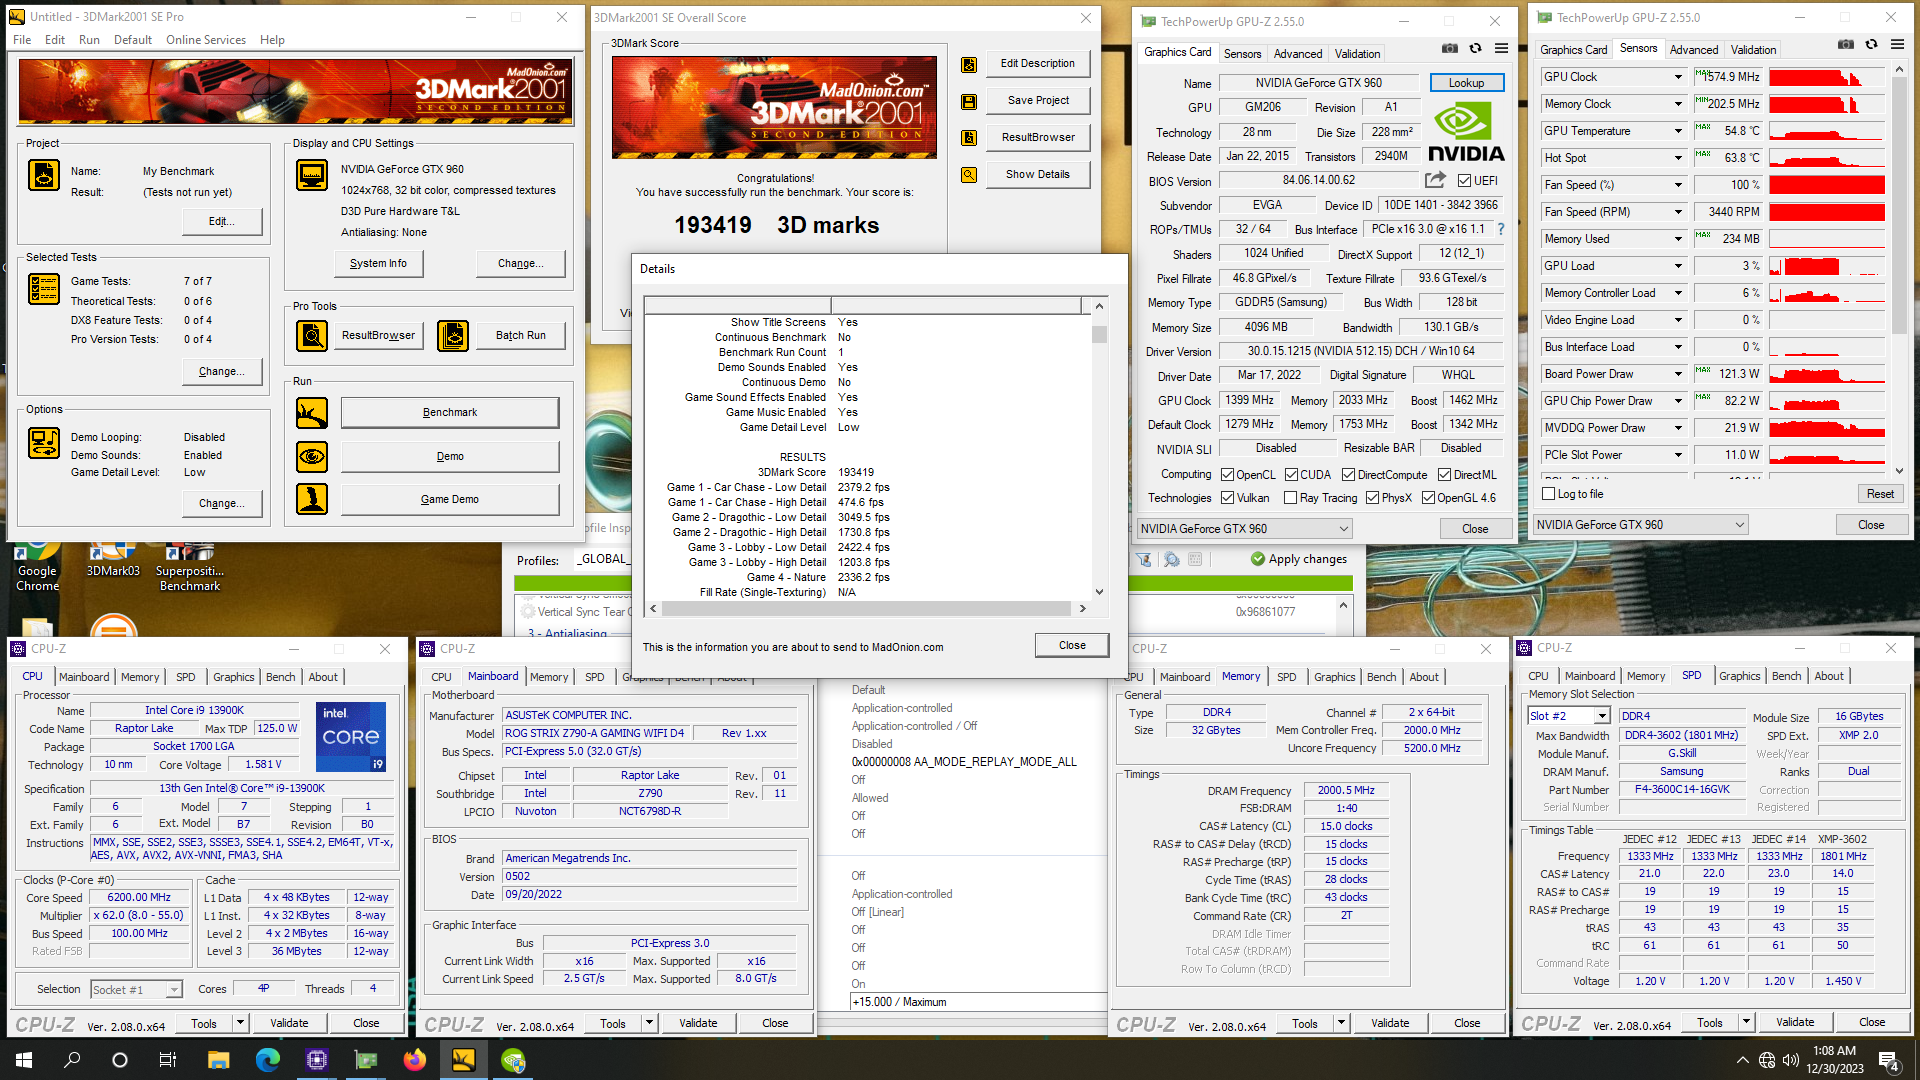Click the Details list vertical scrollbar thumb

tap(1099, 334)
